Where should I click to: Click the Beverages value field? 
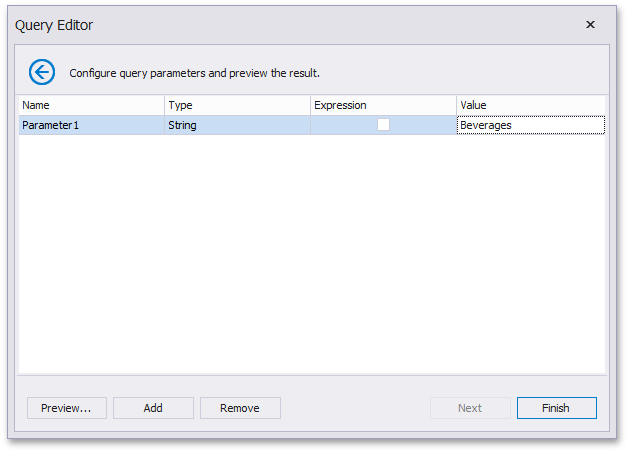pos(530,125)
